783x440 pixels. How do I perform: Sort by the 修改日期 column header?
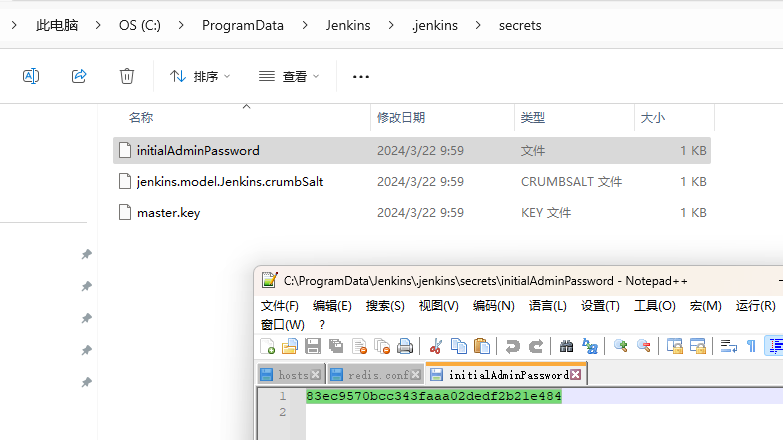pyautogui.click(x=400, y=117)
